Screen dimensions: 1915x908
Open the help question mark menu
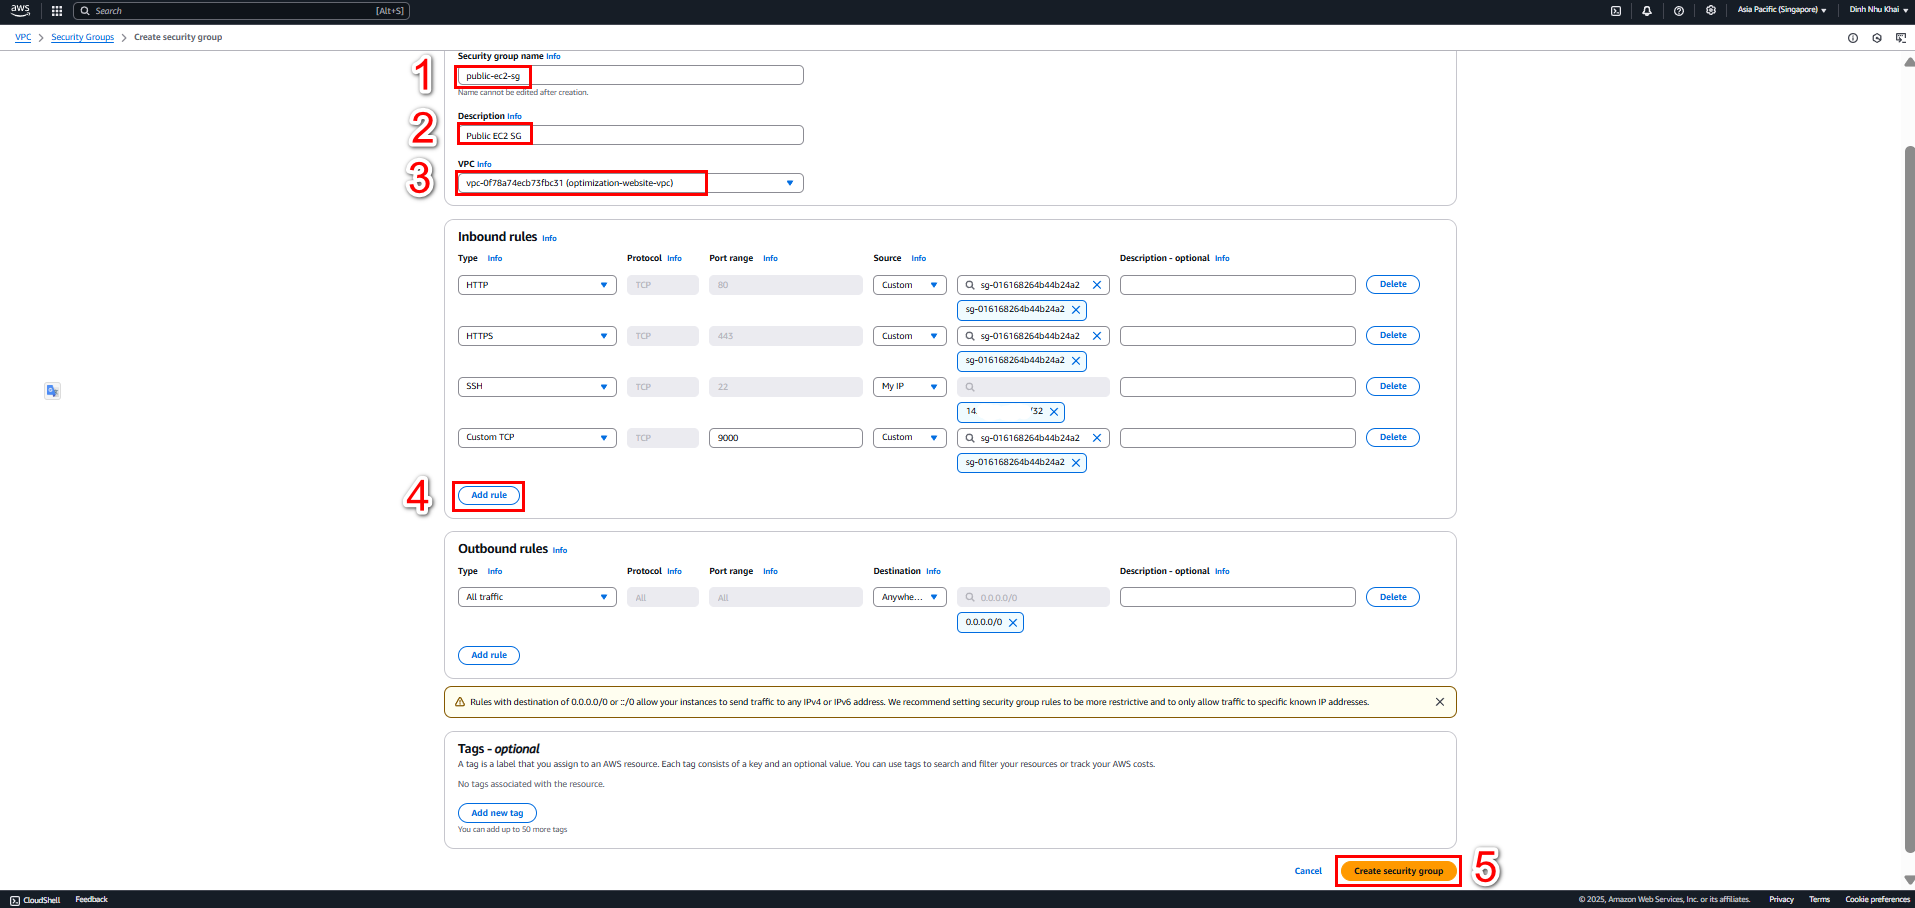point(1679,11)
